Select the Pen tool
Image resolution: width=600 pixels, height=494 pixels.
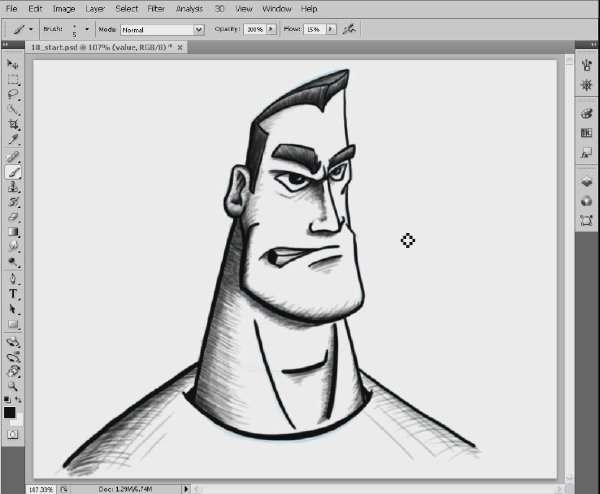tap(13, 279)
